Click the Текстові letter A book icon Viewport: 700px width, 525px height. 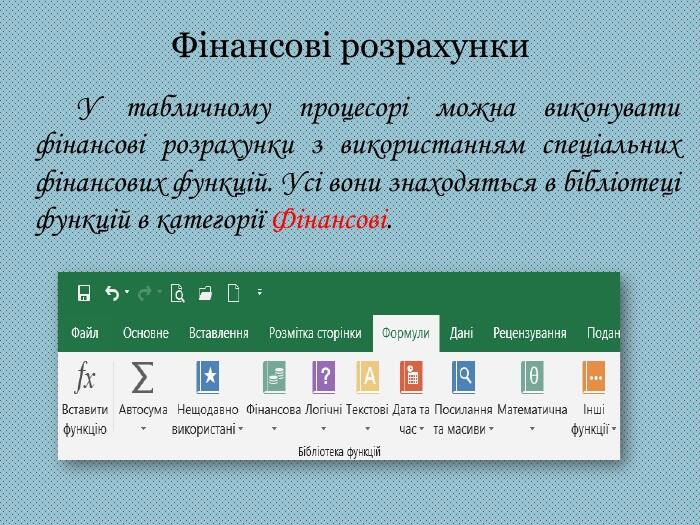pos(368,378)
